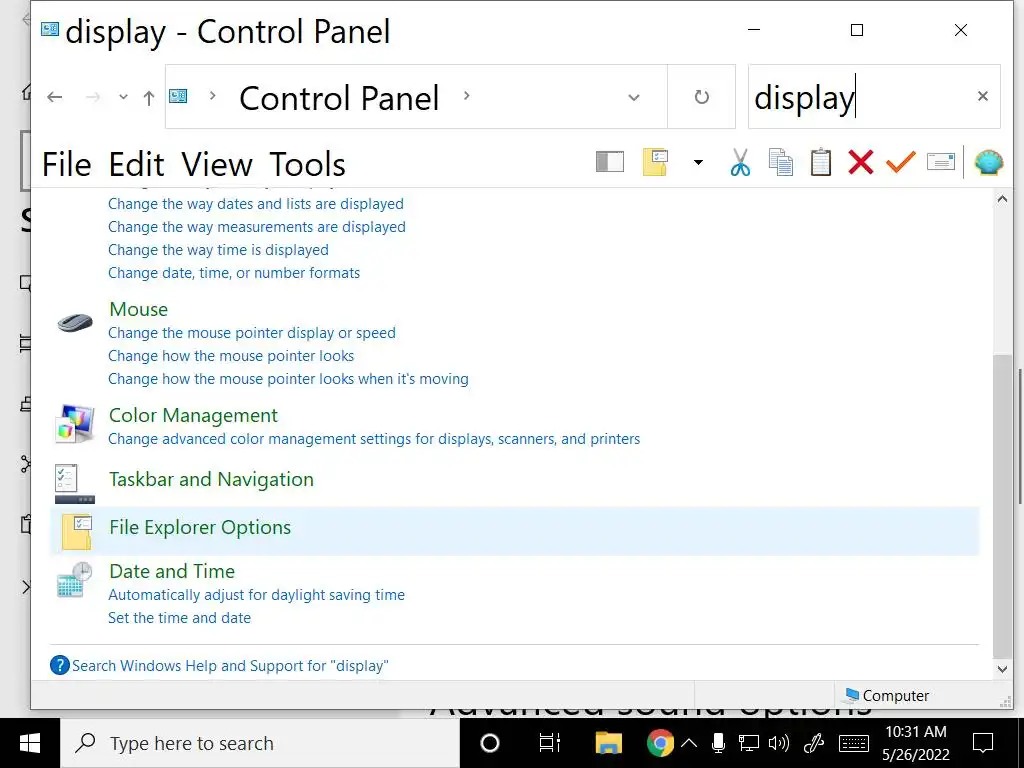Go back with the left arrow button
The width and height of the screenshot is (1024, 768).
tap(55, 97)
